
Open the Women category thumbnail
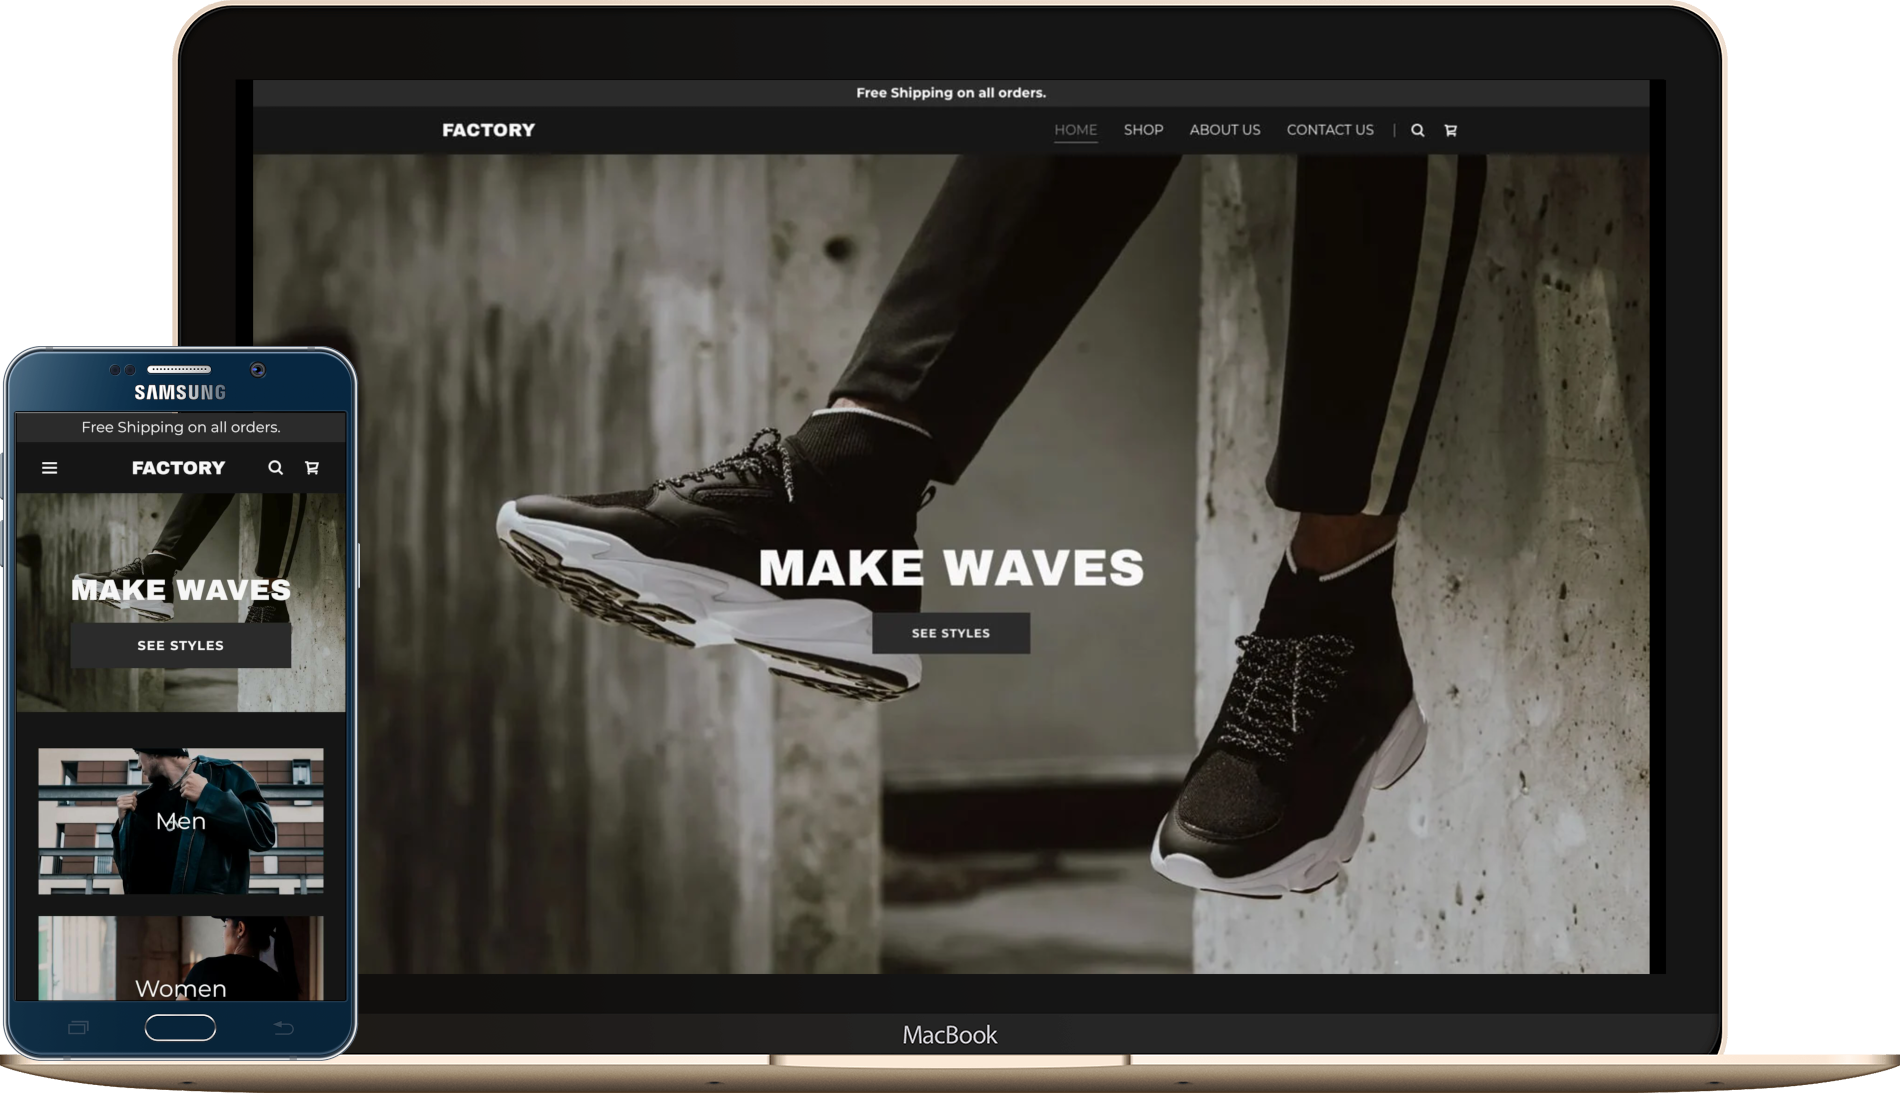[181, 958]
